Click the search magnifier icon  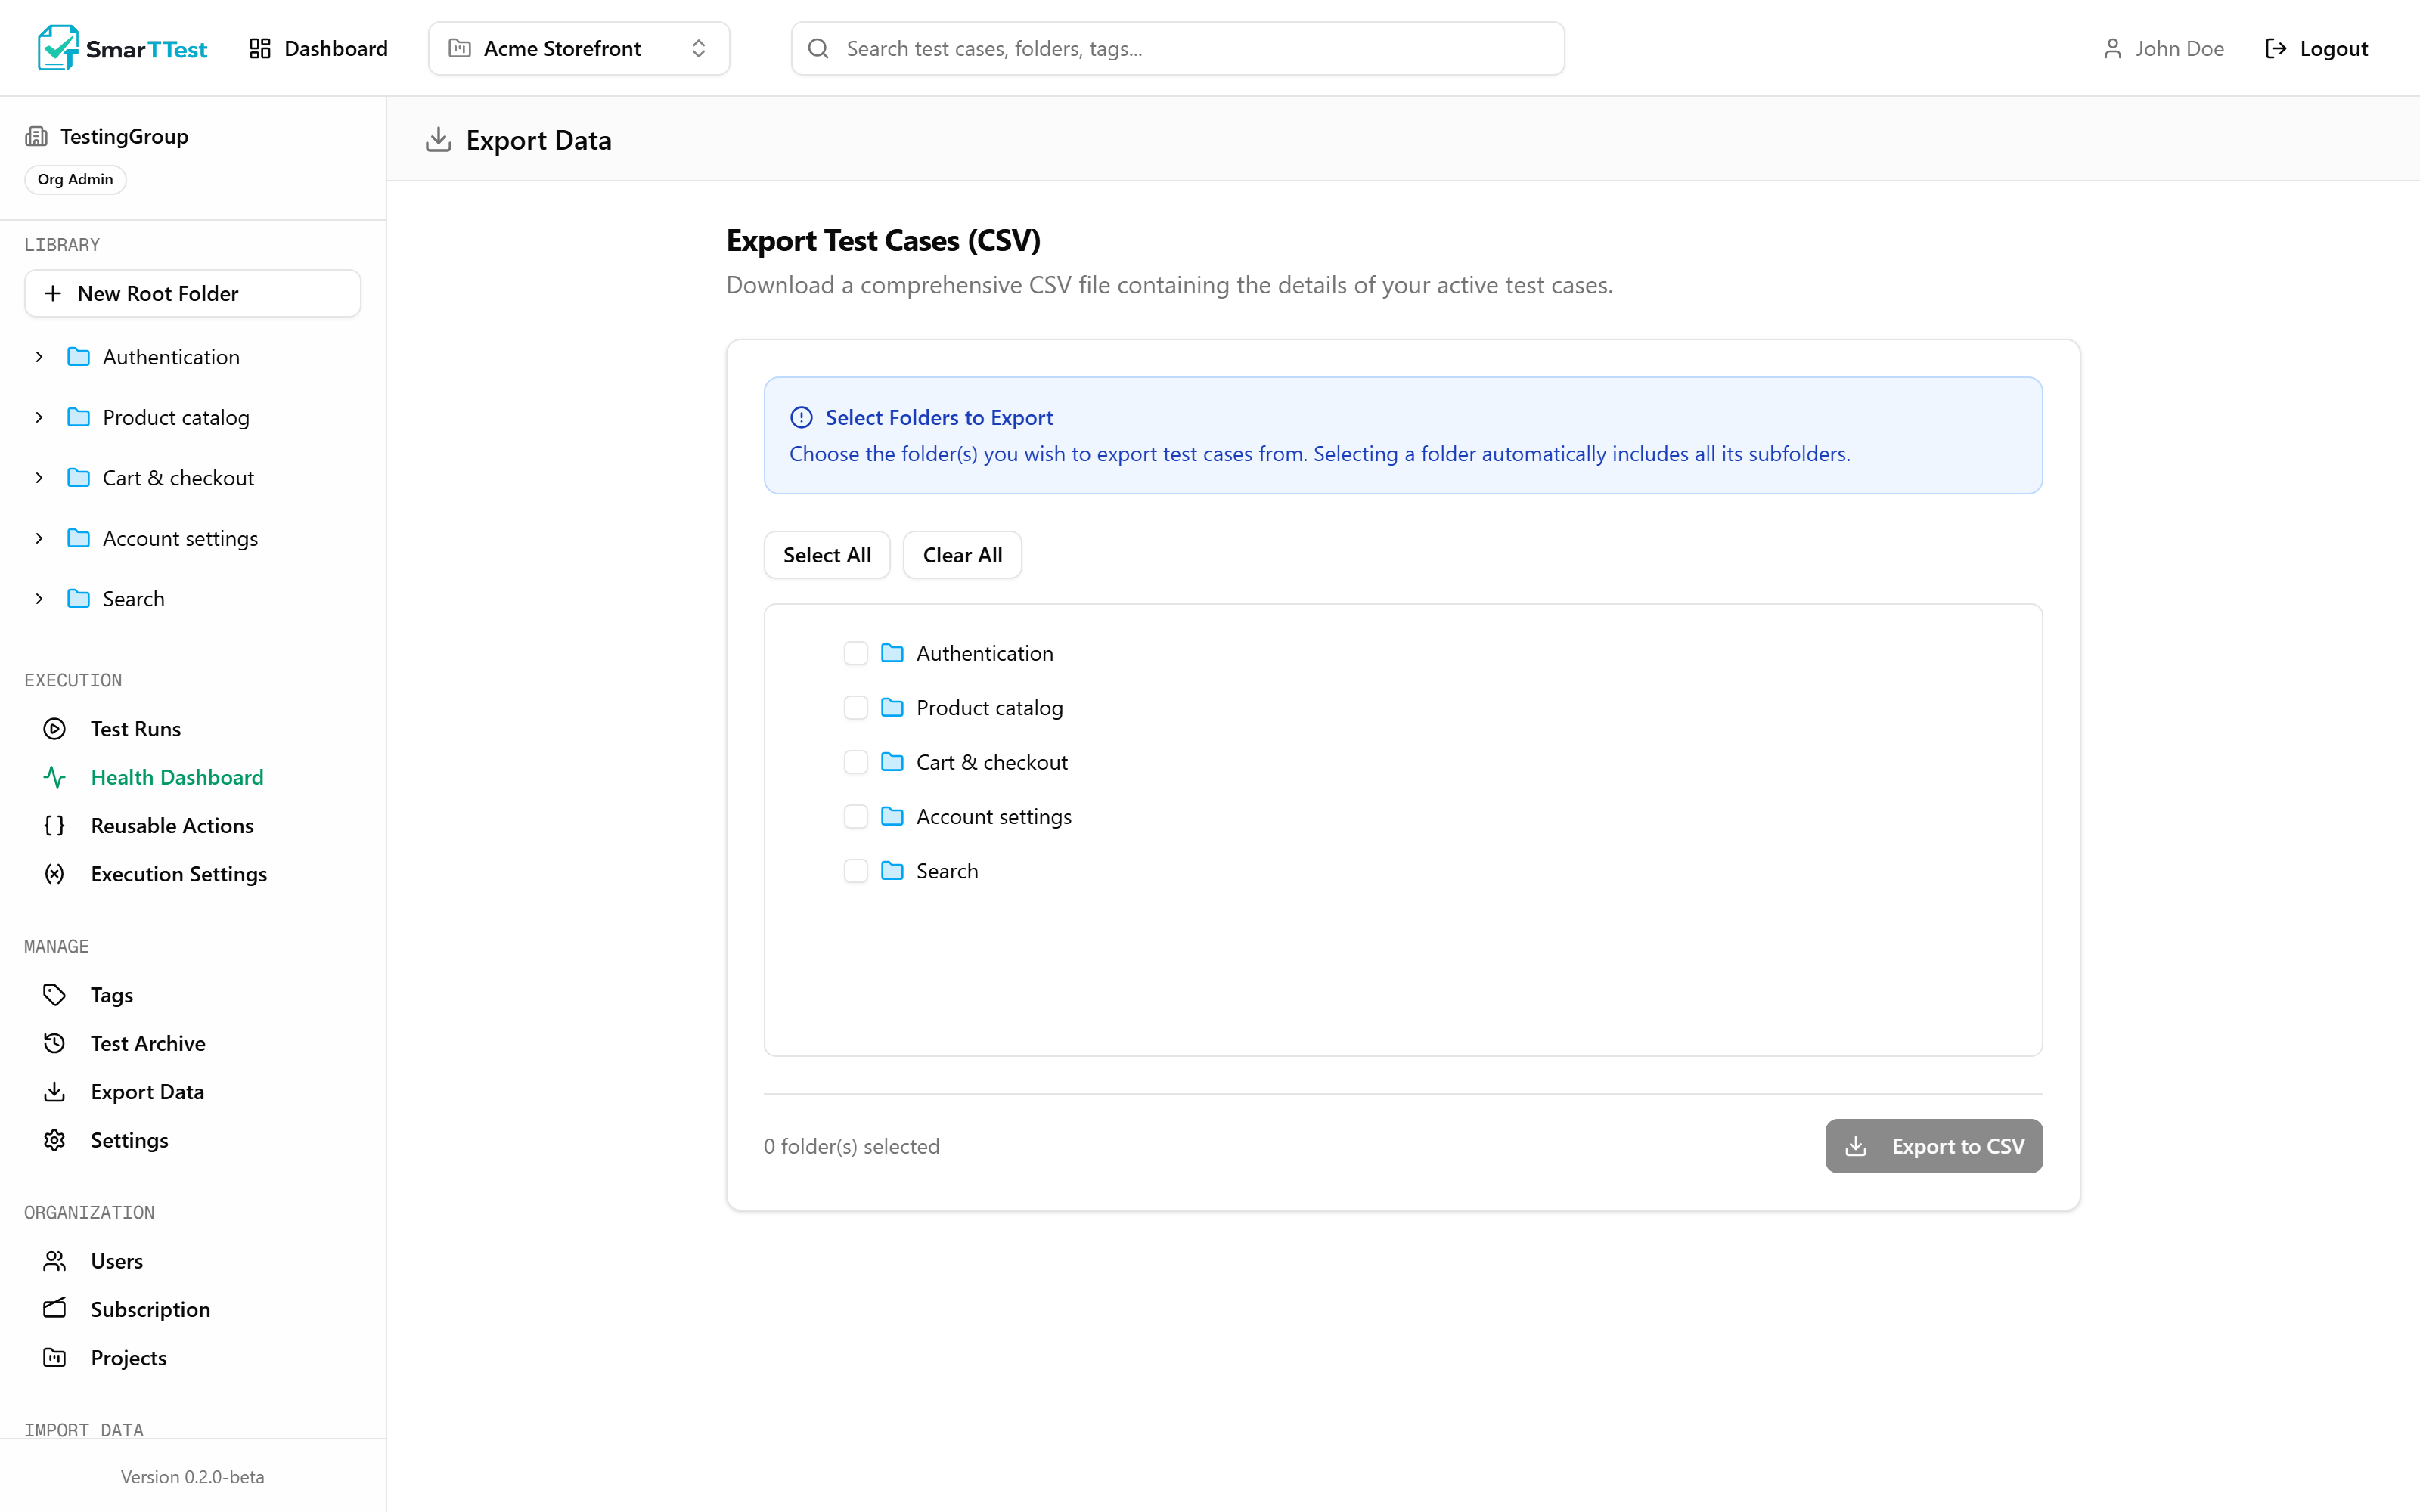(x=818, y=48)
